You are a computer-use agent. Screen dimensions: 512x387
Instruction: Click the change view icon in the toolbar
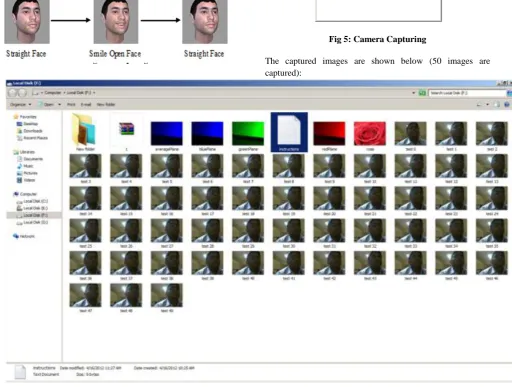(x=479, y=104)
